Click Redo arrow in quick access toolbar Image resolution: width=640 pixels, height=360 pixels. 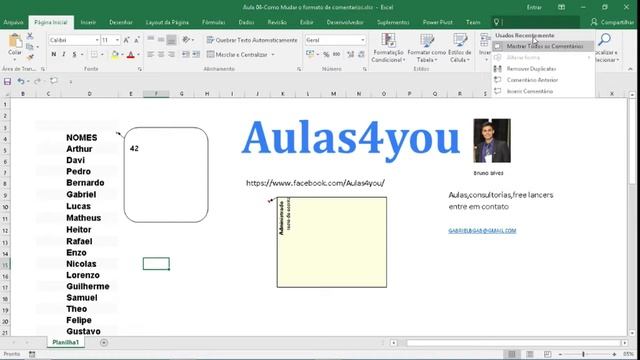tap(37, 82)
